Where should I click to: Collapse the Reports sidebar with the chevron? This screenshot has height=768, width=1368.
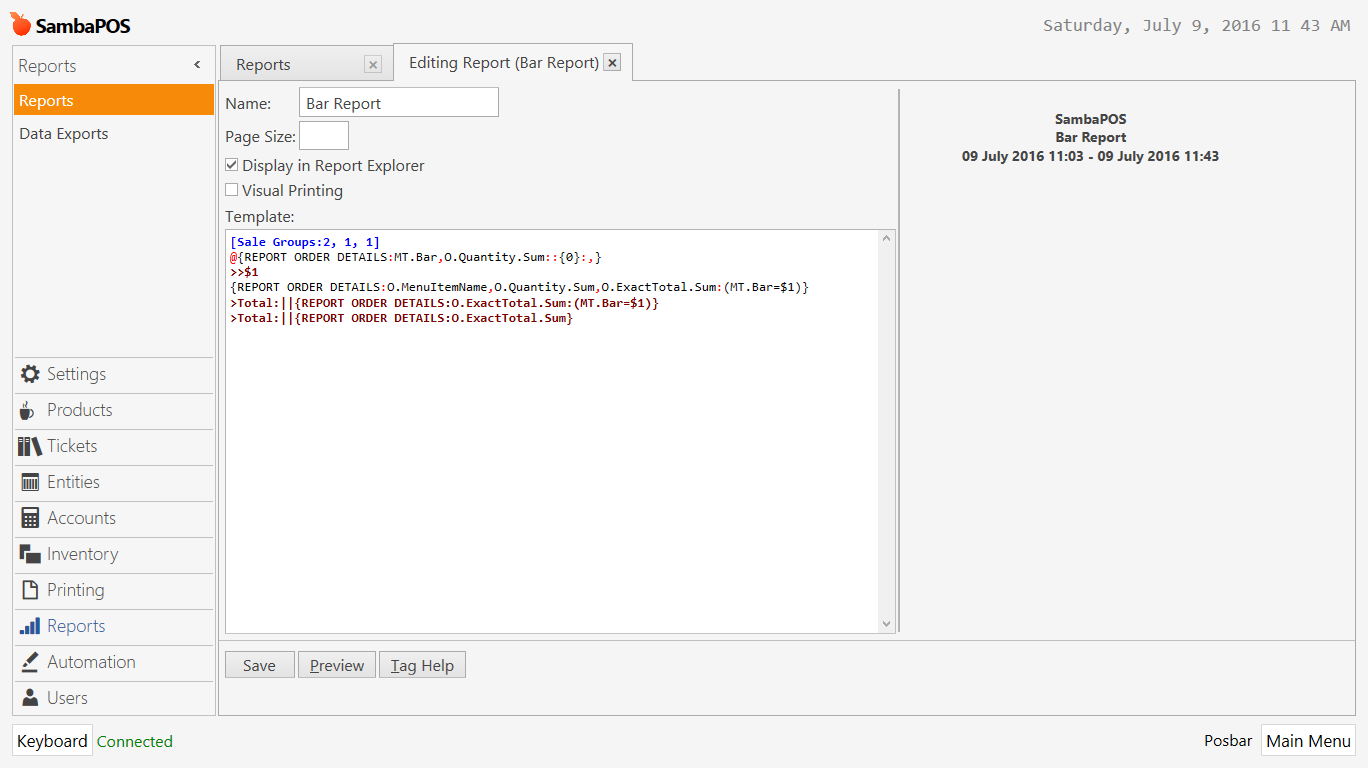(197, 65)
